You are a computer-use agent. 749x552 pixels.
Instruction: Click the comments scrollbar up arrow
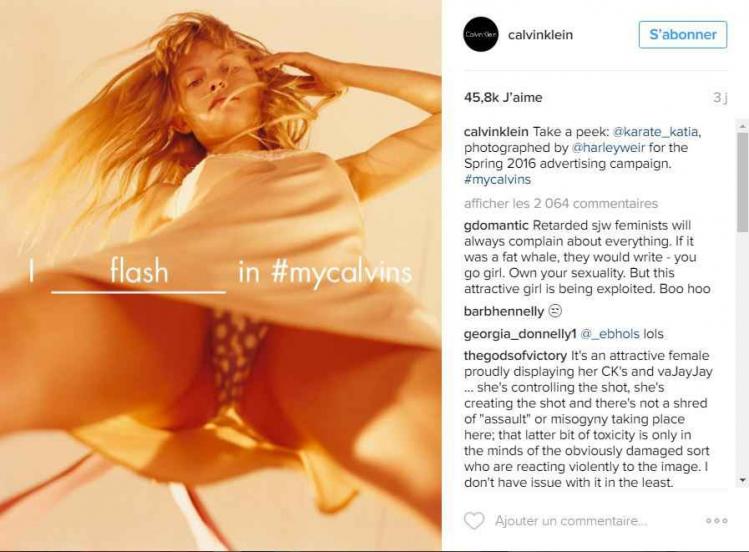(742, 126)
